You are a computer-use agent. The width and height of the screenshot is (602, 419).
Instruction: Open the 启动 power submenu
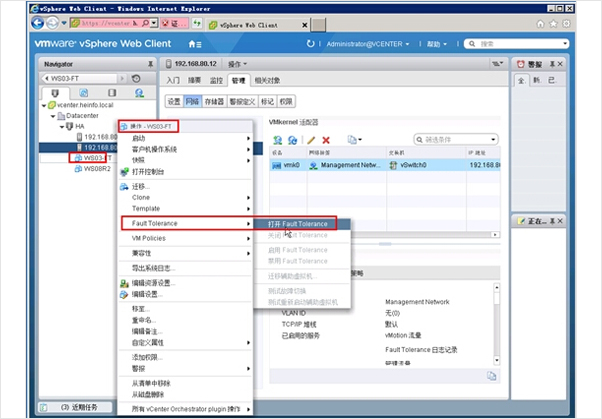[186, 138]
